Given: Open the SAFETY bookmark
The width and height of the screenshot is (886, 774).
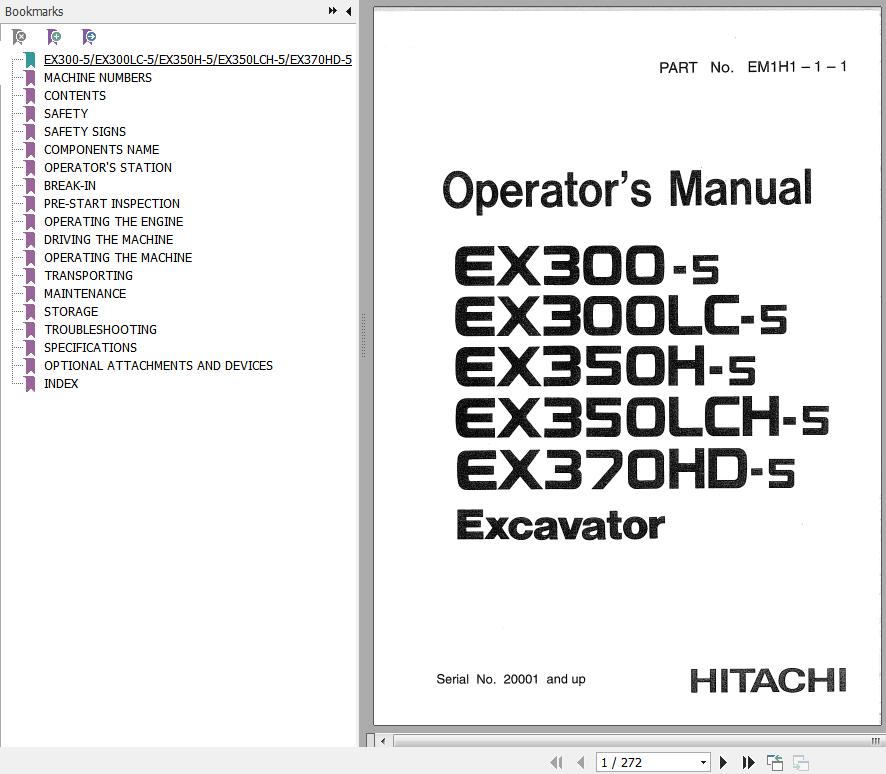Looking at the screenshot, I should click(x=66, y=114).
